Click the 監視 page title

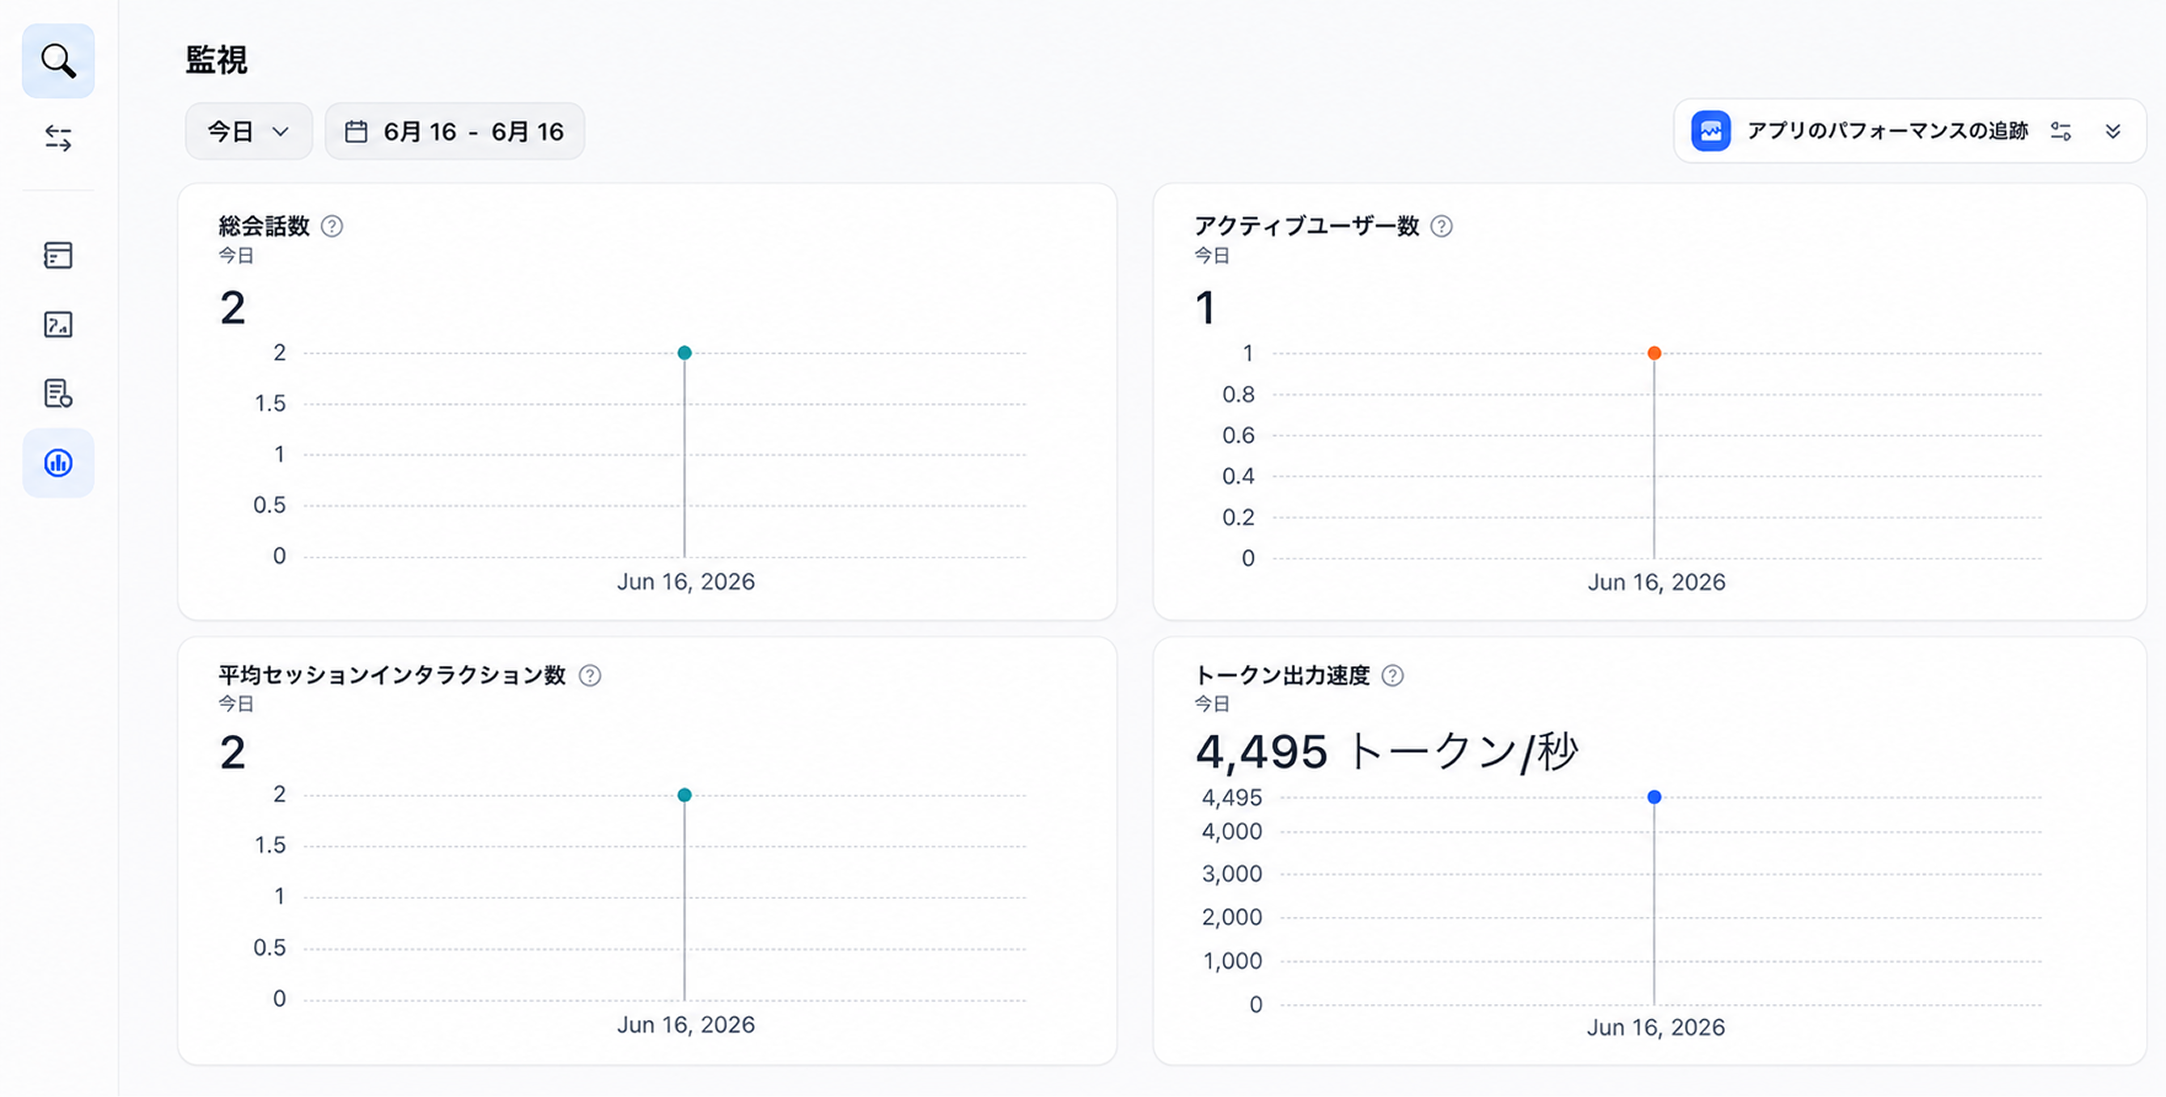pyautogui.click(x=216, y=60)
